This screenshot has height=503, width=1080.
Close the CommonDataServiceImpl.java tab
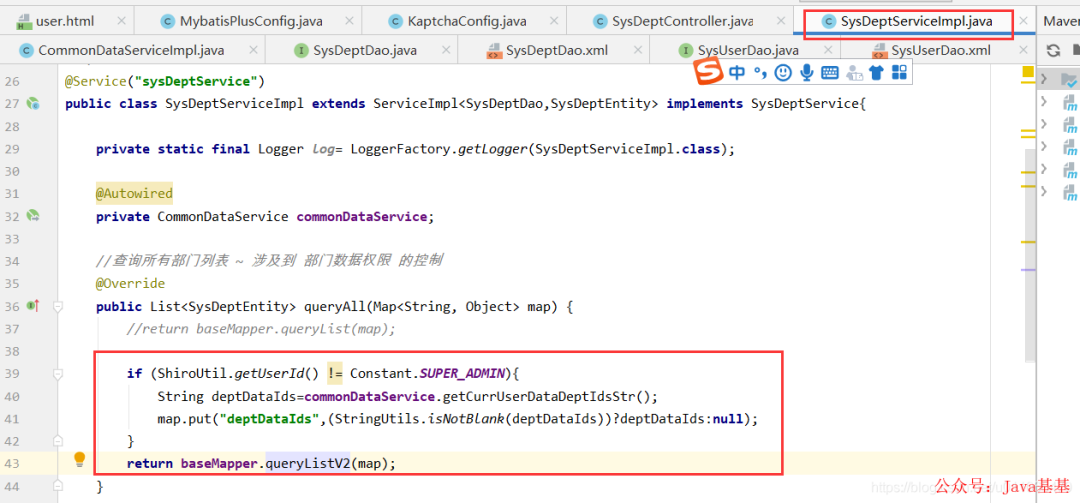click(x=253, y=50)
